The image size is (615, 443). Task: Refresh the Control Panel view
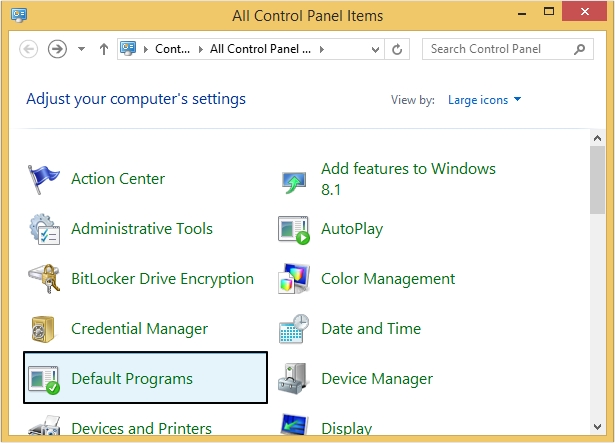pos(397,49)
